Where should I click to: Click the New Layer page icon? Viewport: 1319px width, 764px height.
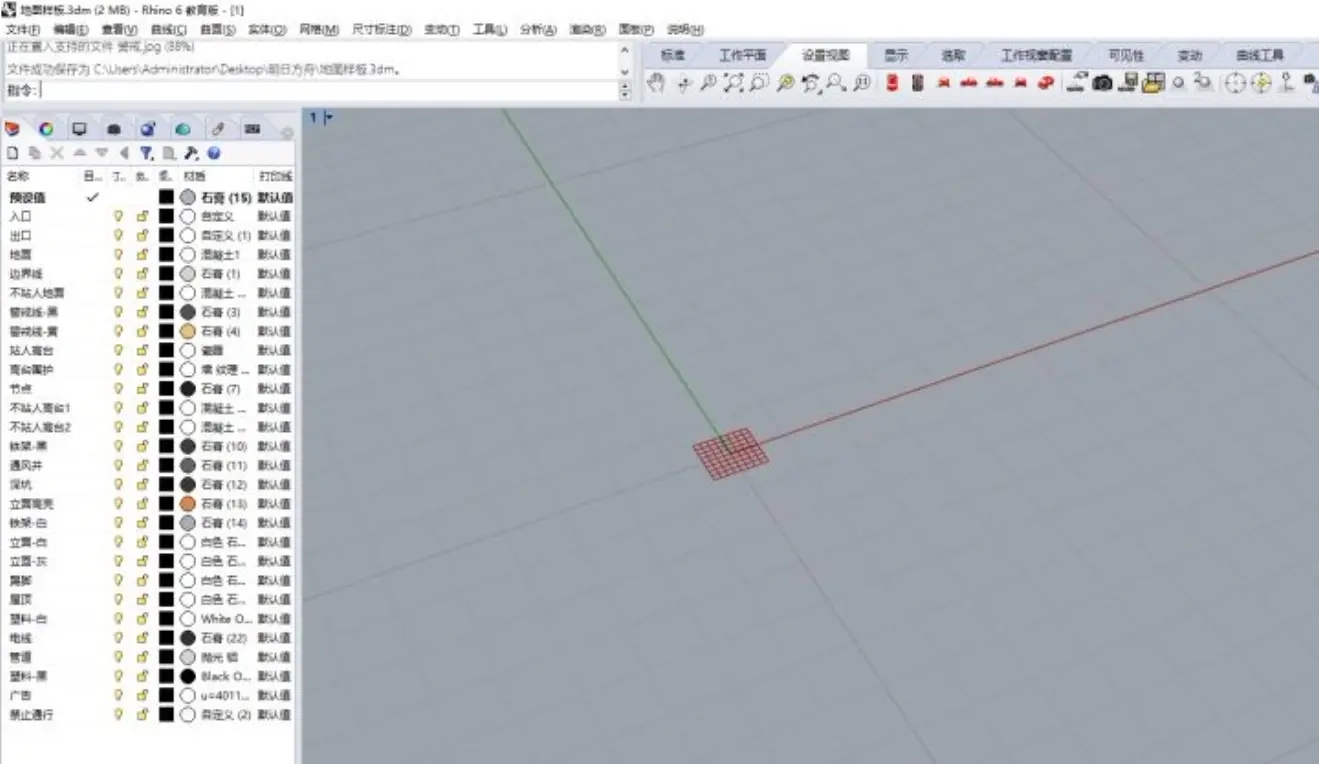13,153
